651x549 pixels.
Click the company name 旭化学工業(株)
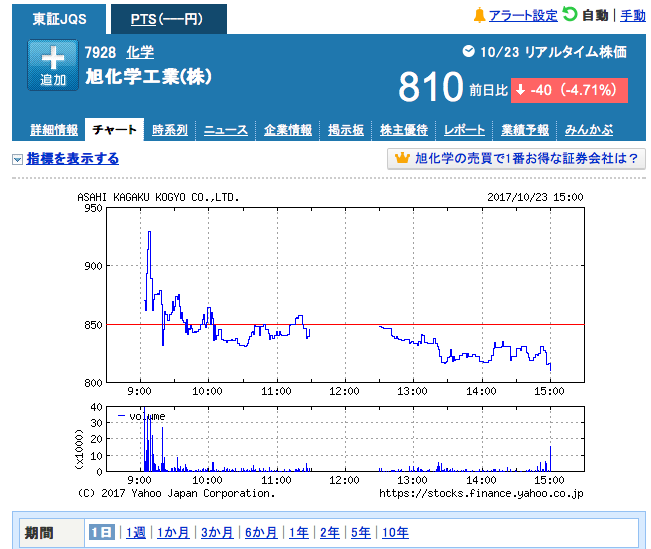coord(149,76)
